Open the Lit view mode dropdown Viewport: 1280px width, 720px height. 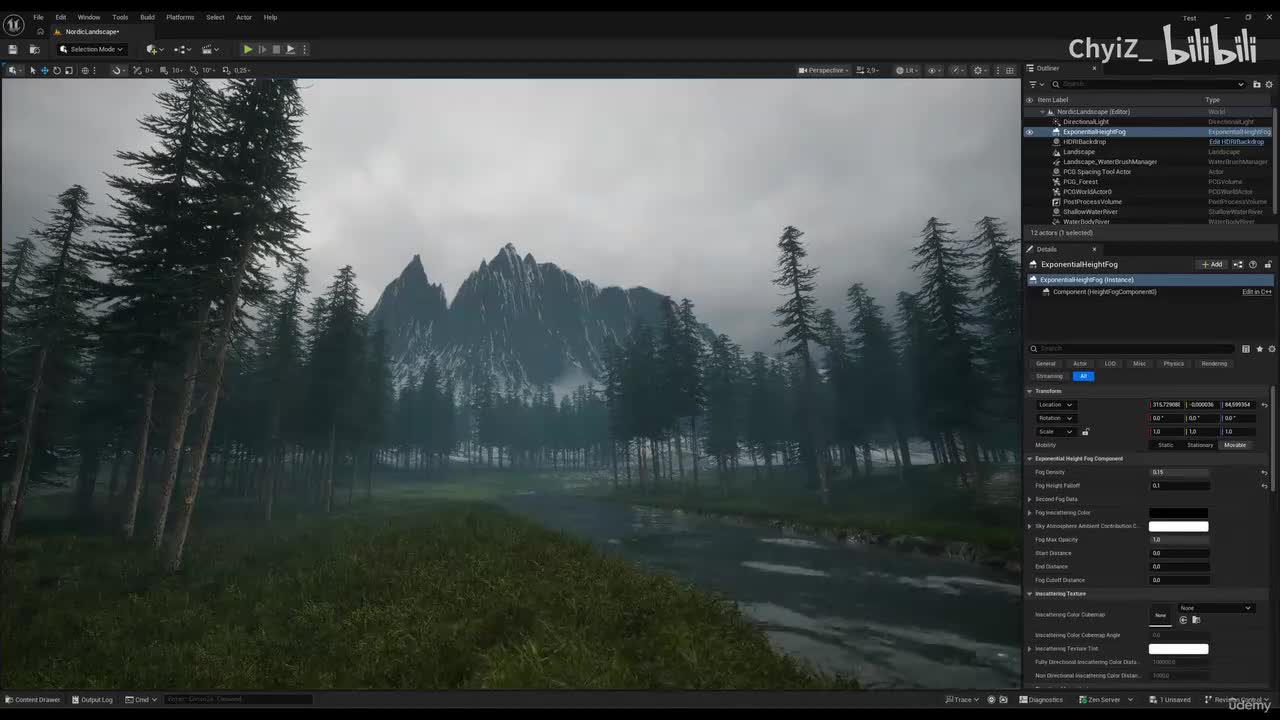(907, 70)
